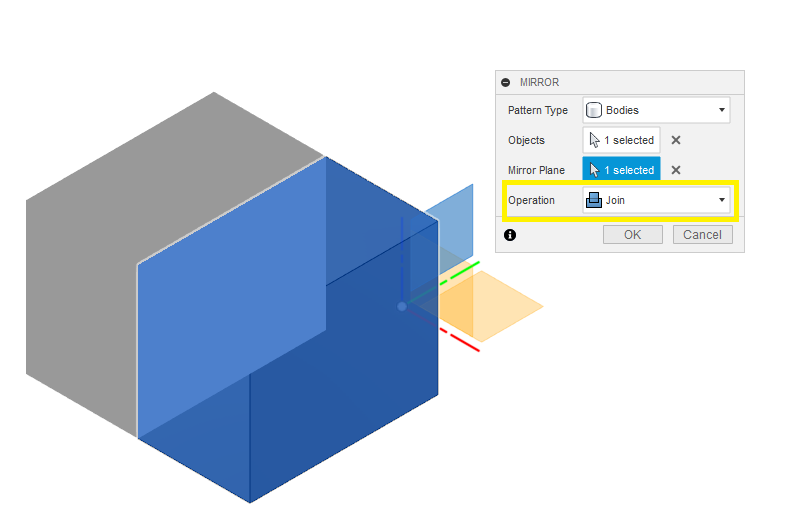Open the Operation dropdown showing Join
794x521 pixels.
pyautogui.click(x=656, y=200)
